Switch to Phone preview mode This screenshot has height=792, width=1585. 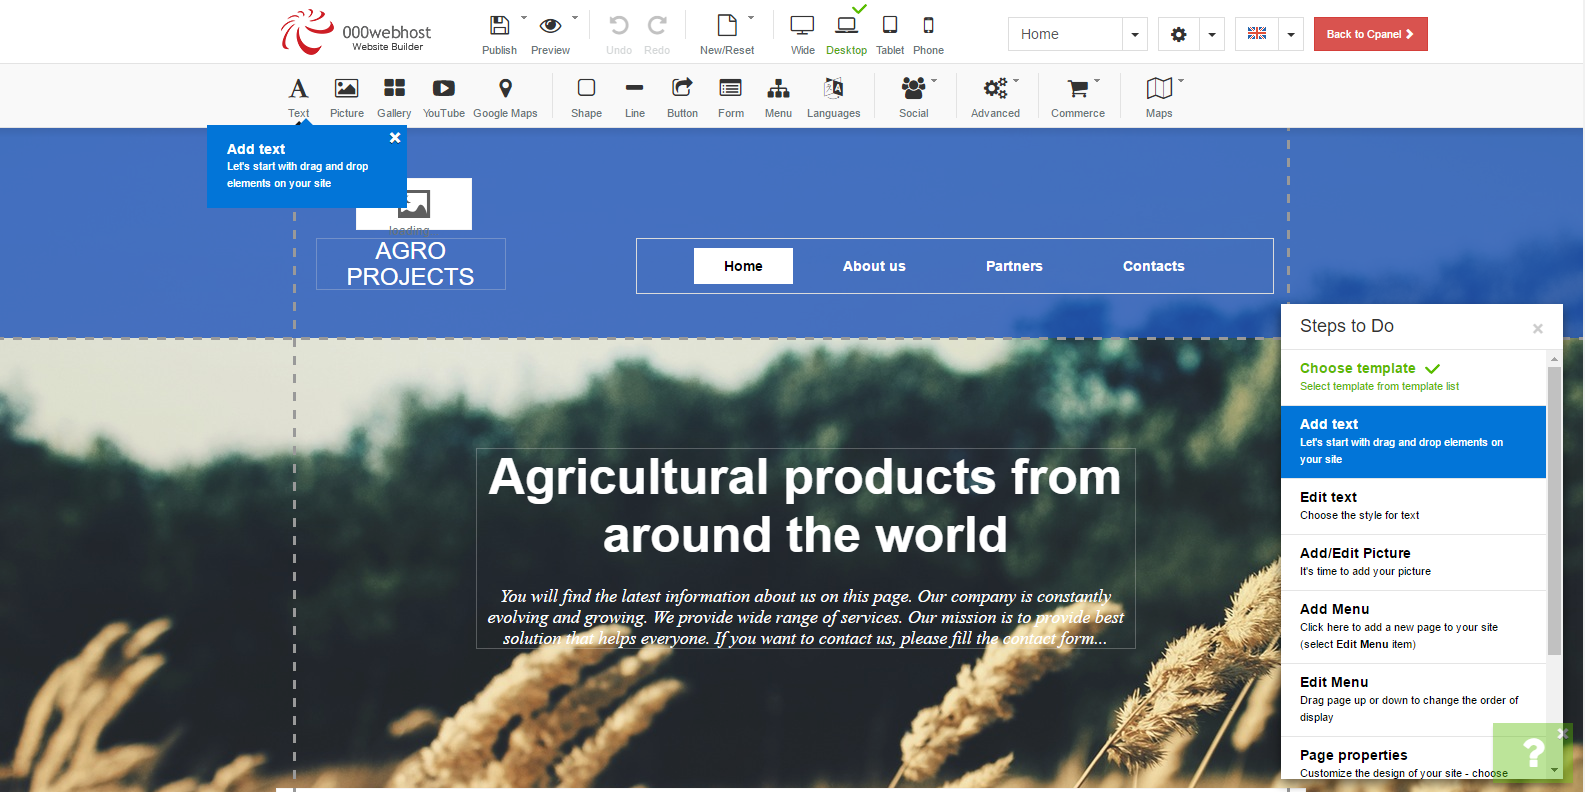[x=928, y=26]
